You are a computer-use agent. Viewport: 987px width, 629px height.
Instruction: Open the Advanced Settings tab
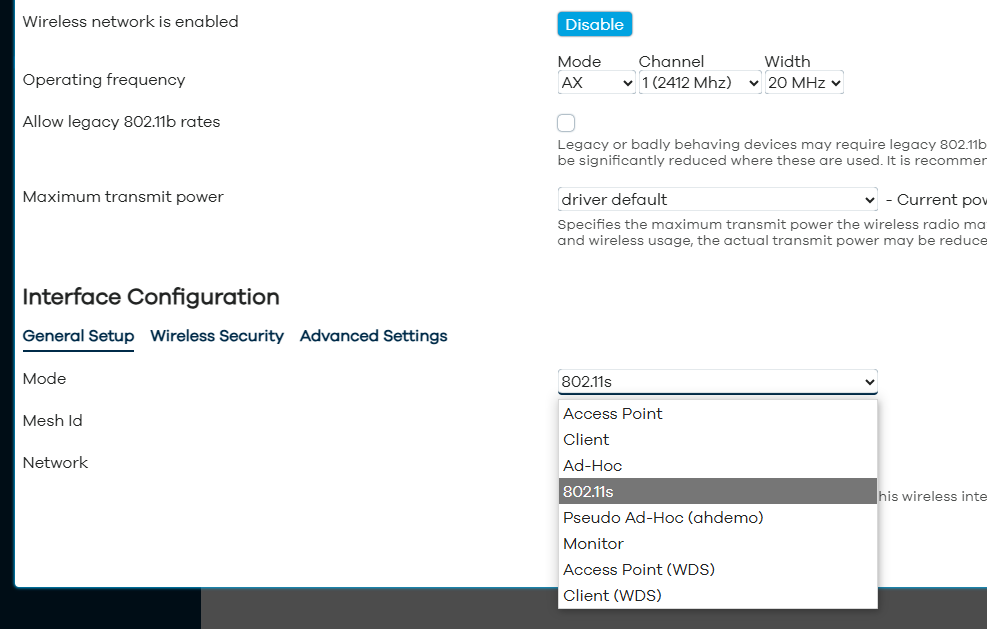coord(373,336)
